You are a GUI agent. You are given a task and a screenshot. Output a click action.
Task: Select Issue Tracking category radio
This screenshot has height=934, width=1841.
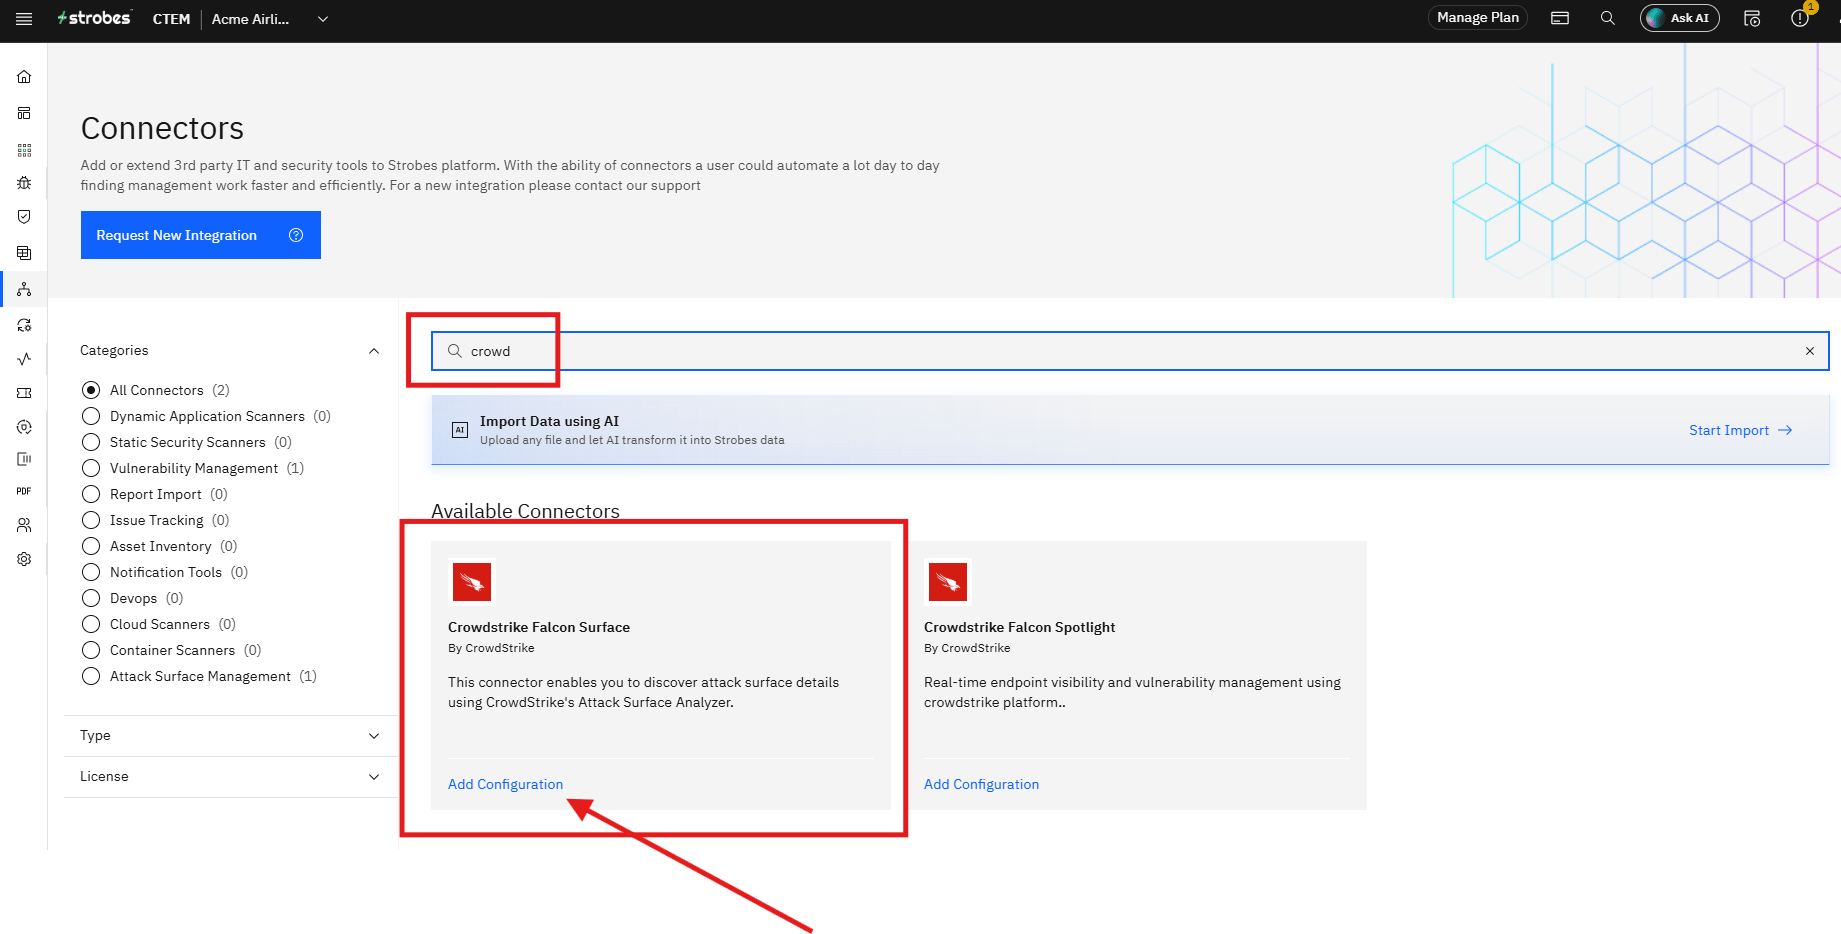(91, 520)
